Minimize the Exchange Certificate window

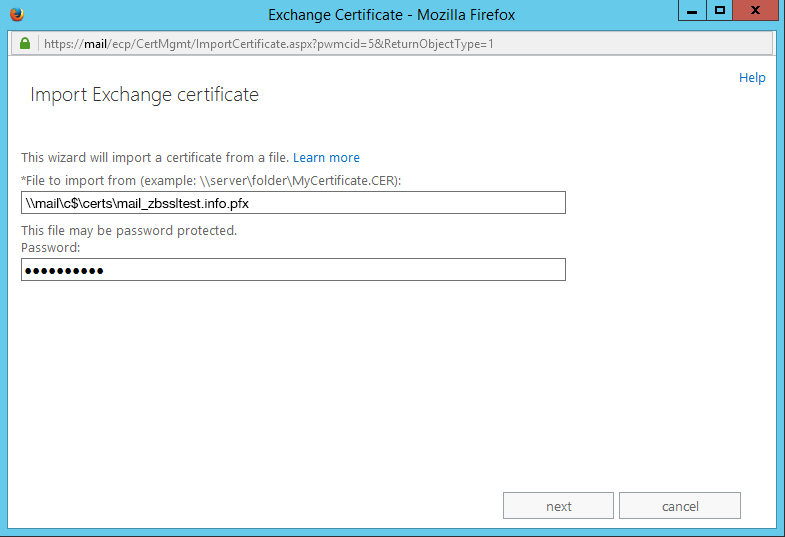tap(692, 11)
